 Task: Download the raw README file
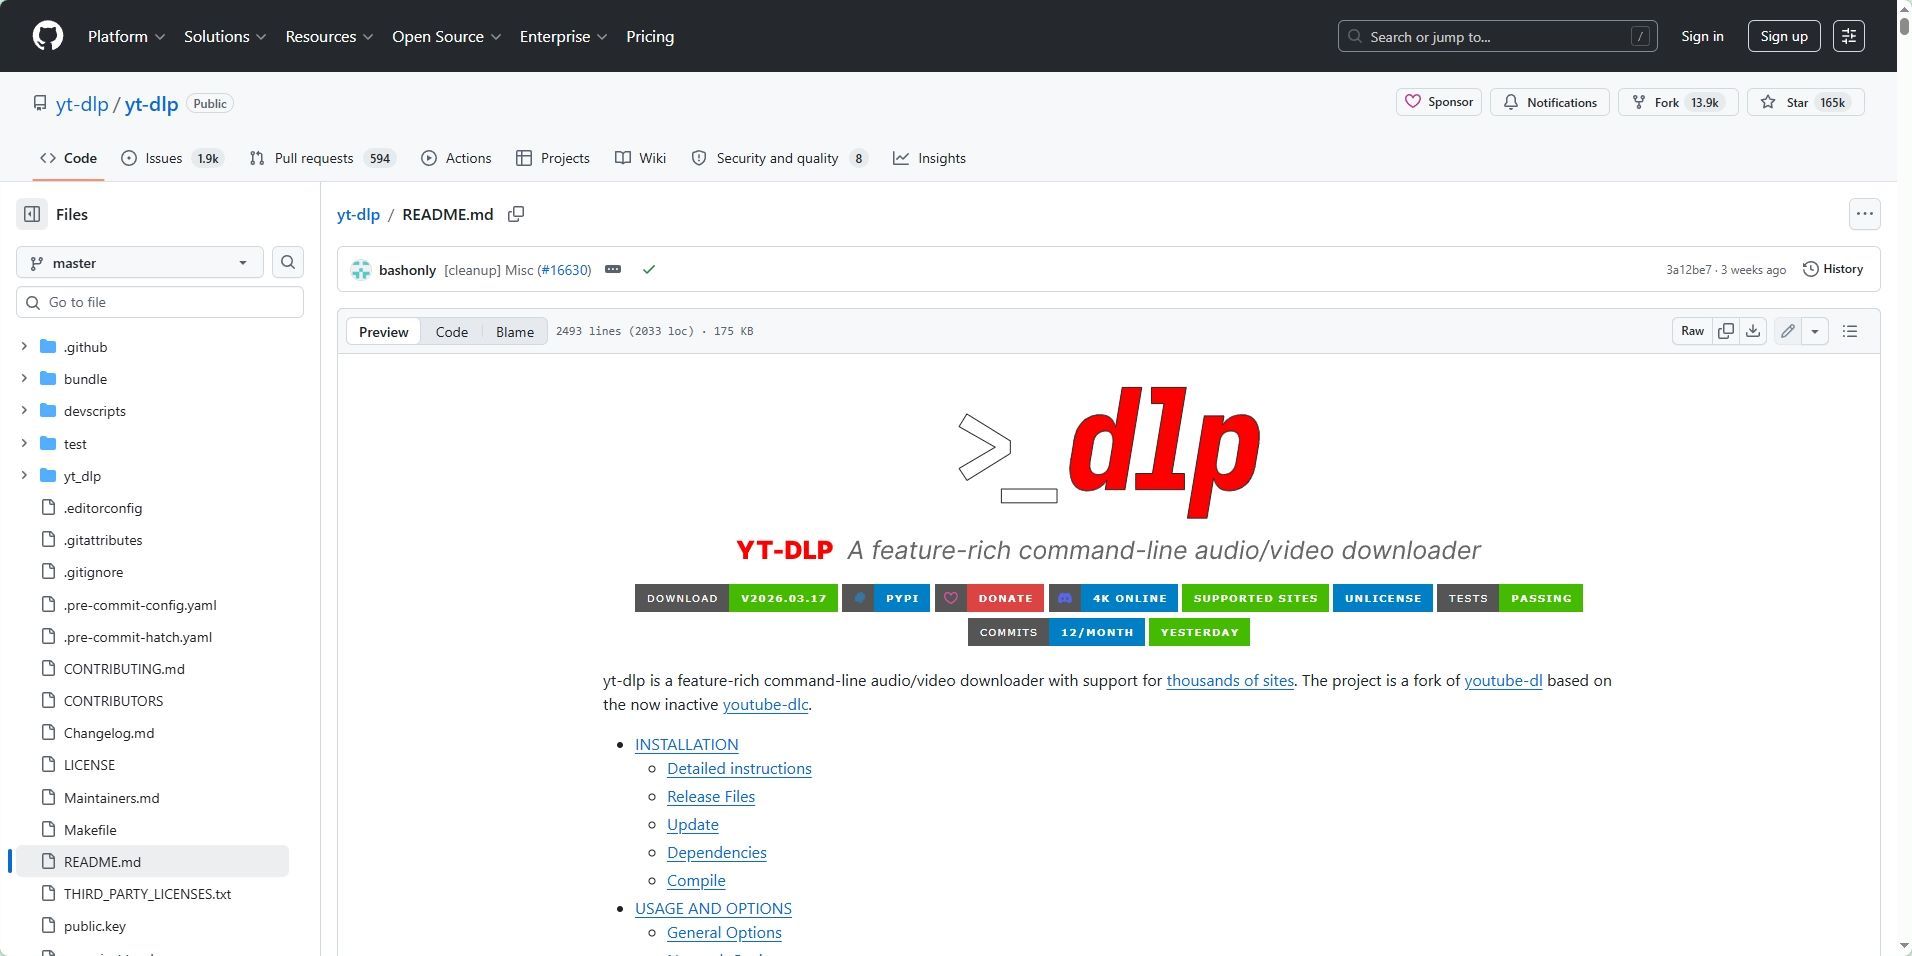[1753, 331]
